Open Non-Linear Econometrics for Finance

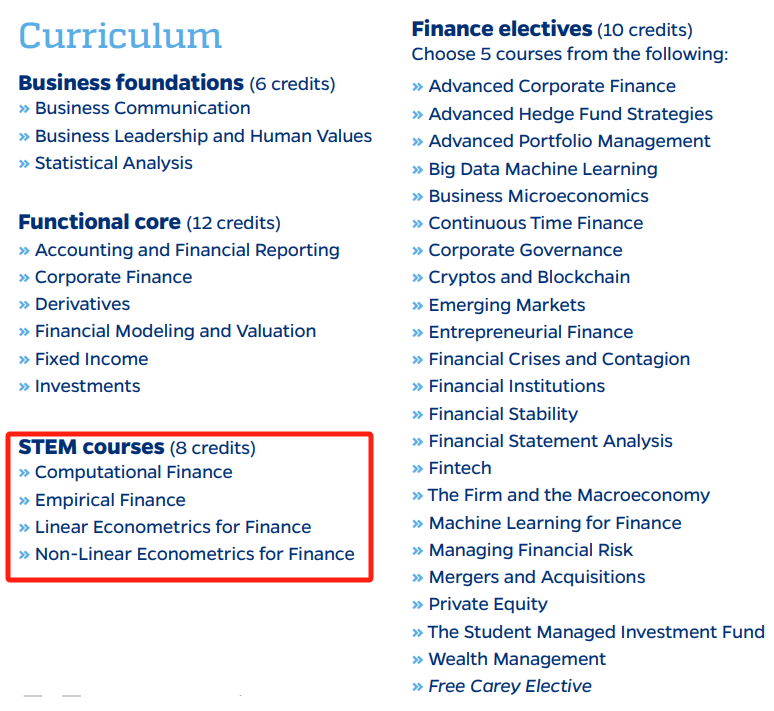tap(195, 554)
